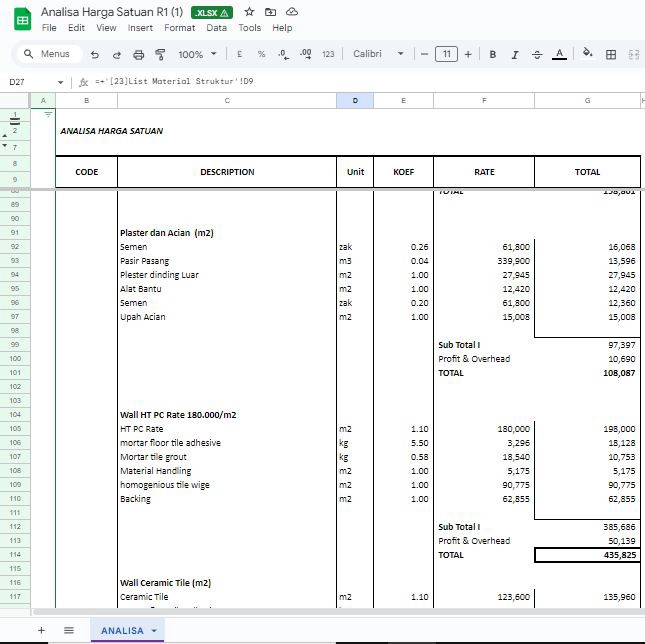Select rate cell 339,900
This screenshot has height=644, width=645.
(x=484, y=261)
